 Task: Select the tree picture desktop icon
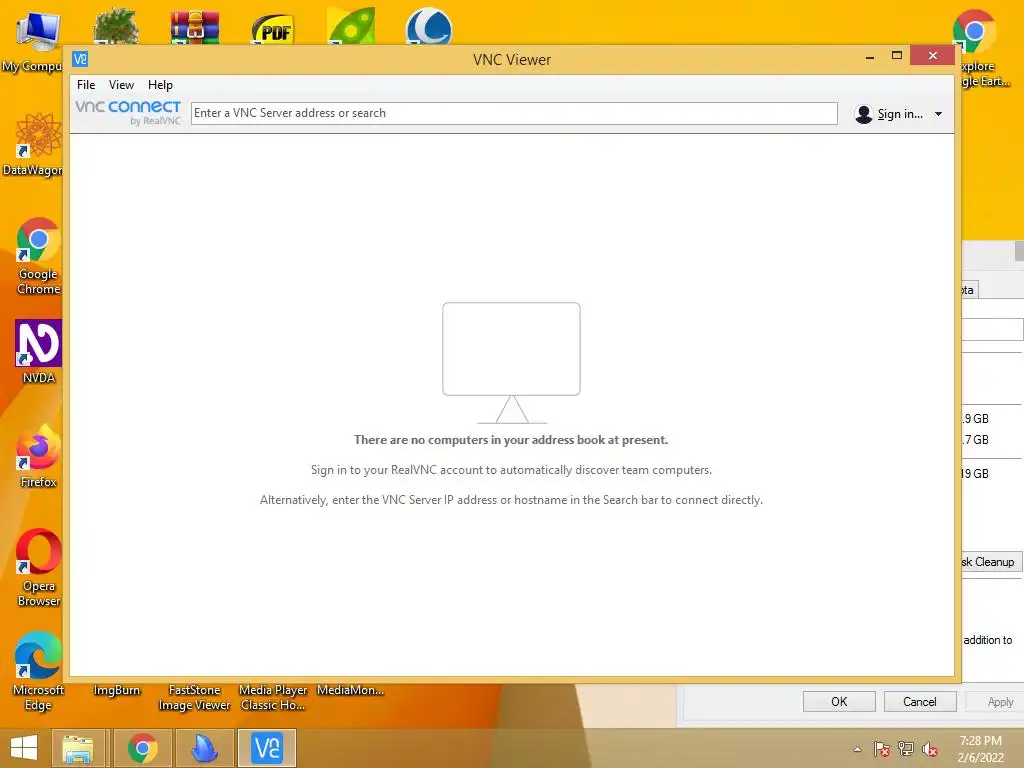116,26
